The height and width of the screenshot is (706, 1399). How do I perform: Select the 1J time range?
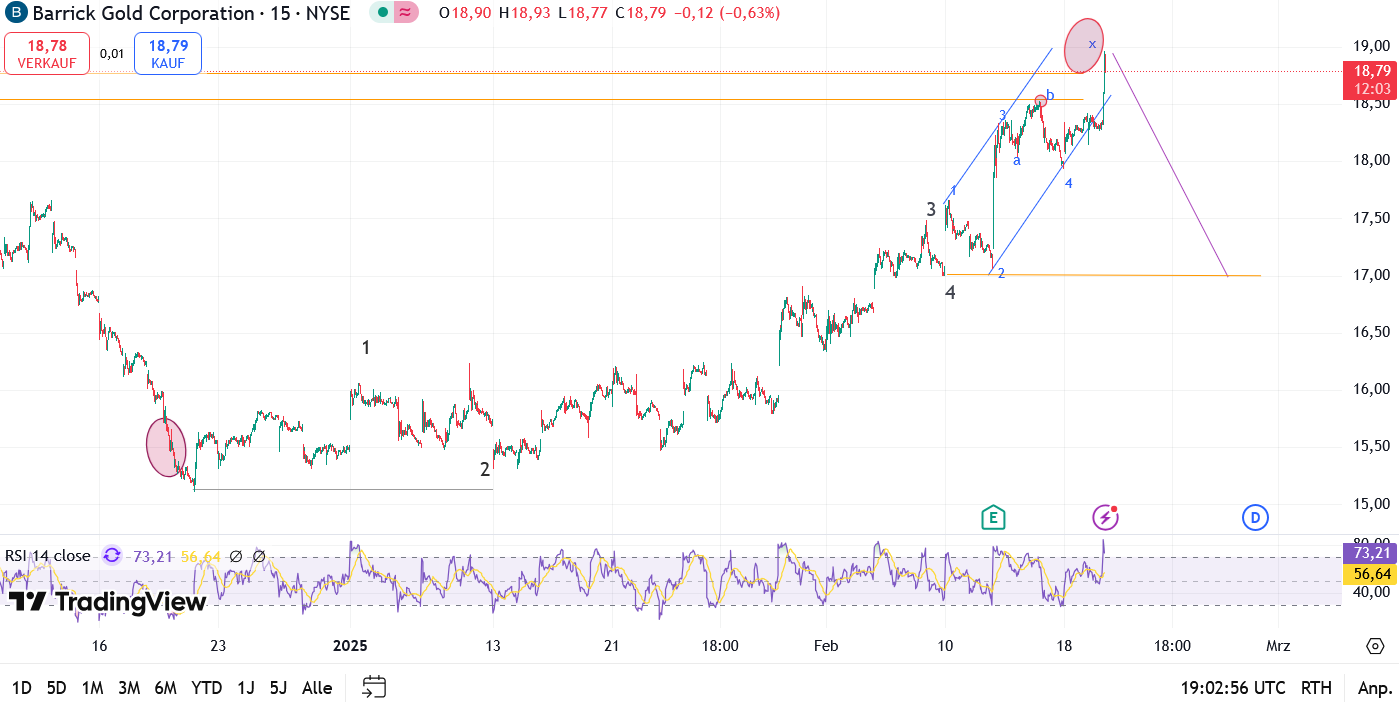[245, 688]
